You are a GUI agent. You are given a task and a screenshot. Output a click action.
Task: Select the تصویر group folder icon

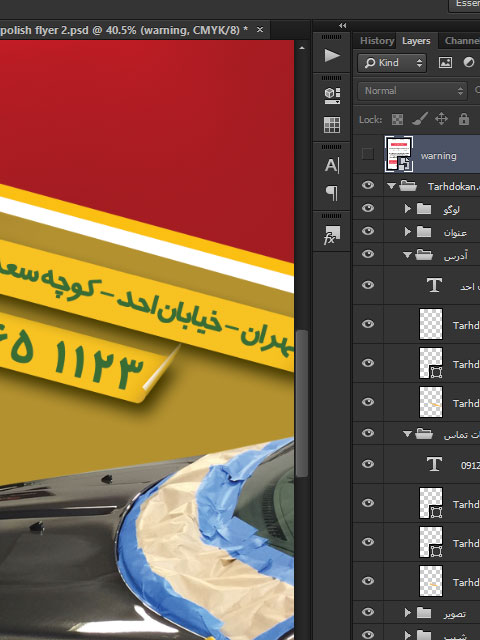(x=424, y=612)
